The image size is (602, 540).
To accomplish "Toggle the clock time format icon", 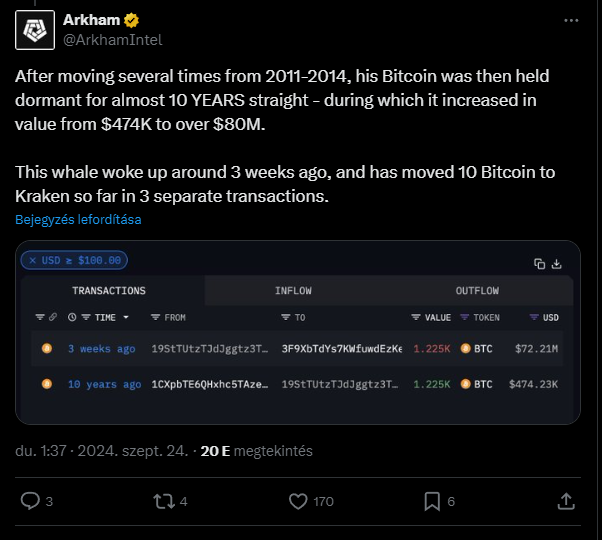I will pyautogui.click(x=72, y=317).
